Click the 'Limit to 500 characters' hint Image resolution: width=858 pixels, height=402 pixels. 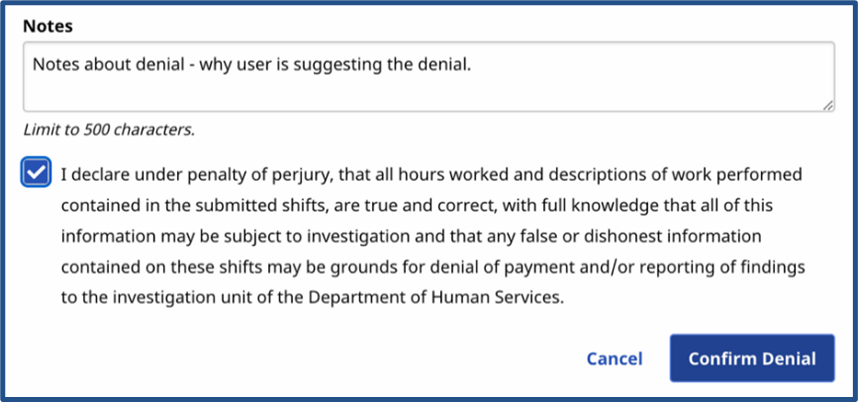pos(109,129)
